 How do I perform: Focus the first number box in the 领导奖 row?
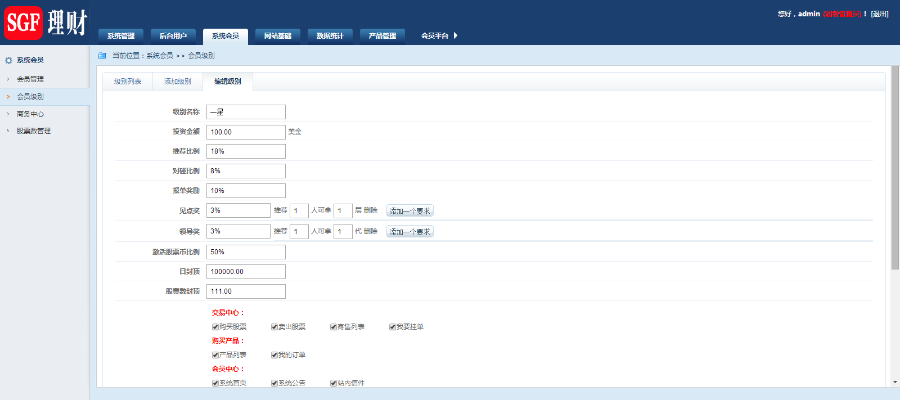(x=299, y=231)
